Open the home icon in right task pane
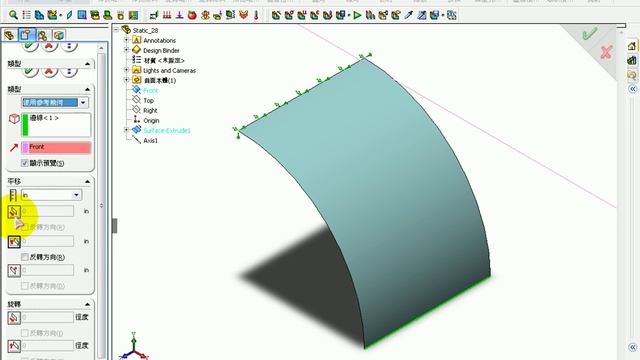 pos(632,46)
